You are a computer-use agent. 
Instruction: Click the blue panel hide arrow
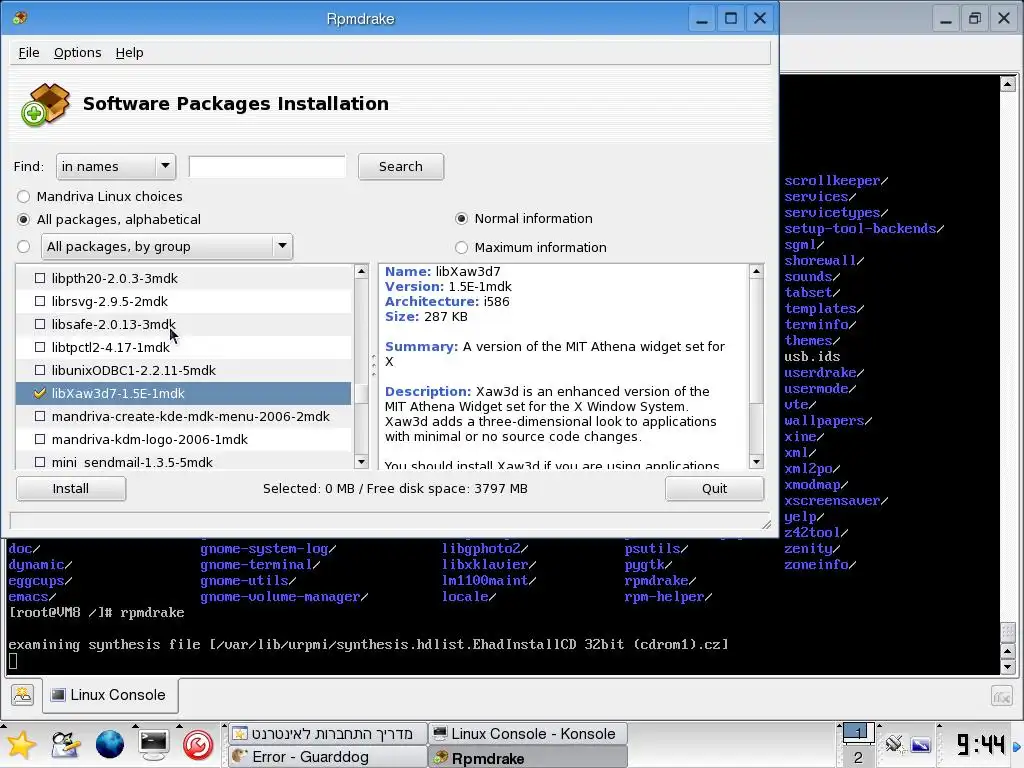(1017, 746)
